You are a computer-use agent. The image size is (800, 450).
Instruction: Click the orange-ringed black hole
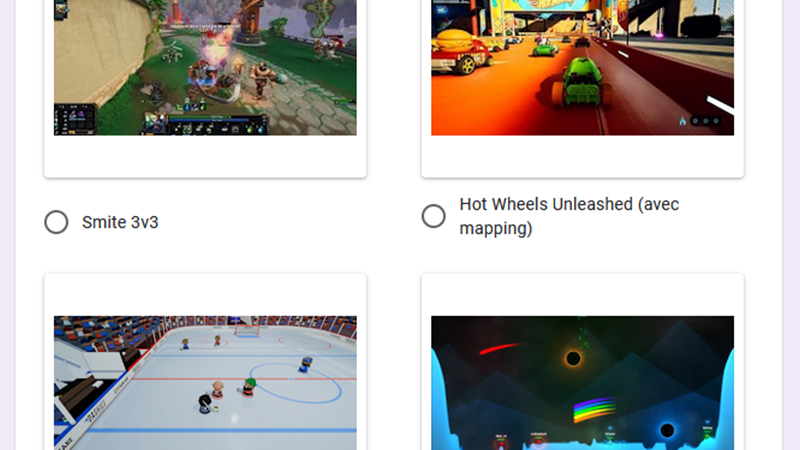(573, 359)
